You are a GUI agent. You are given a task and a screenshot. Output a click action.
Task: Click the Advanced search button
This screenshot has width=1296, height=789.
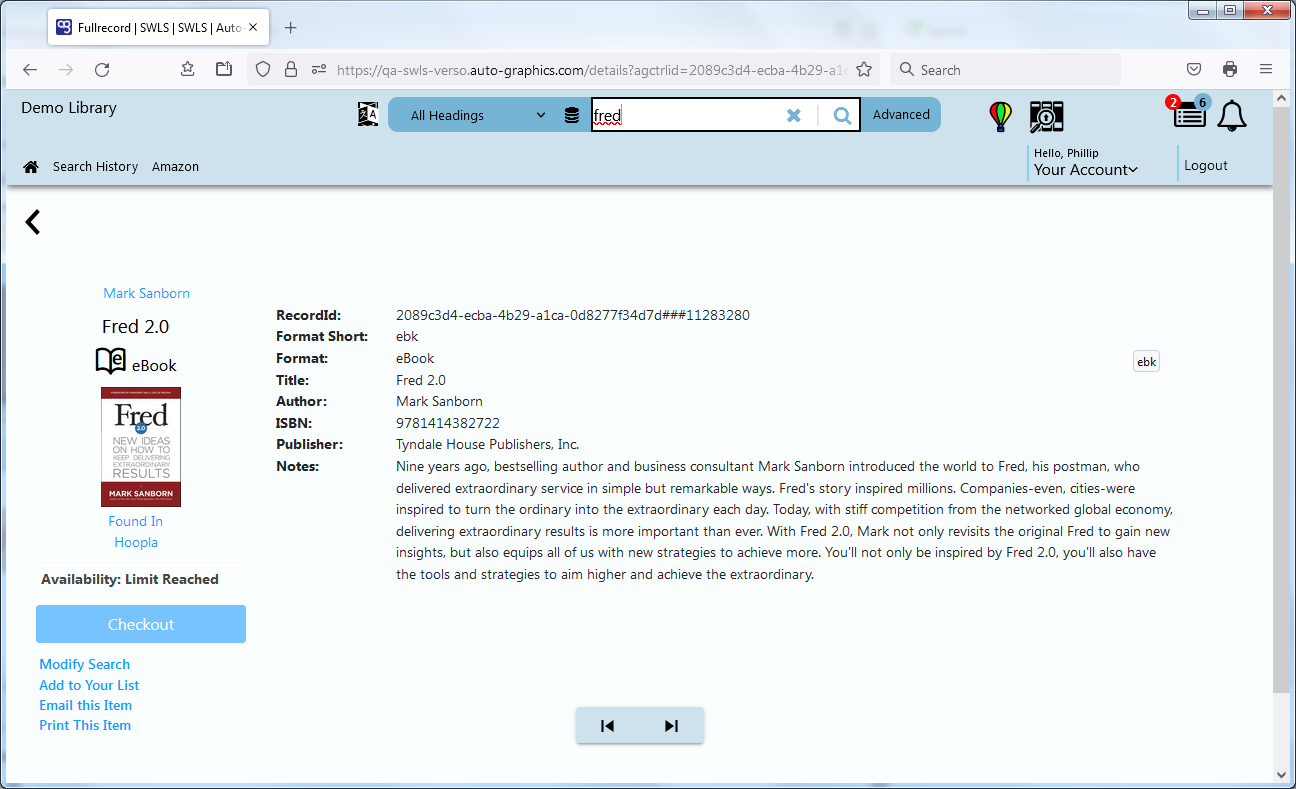coord(901,115)
